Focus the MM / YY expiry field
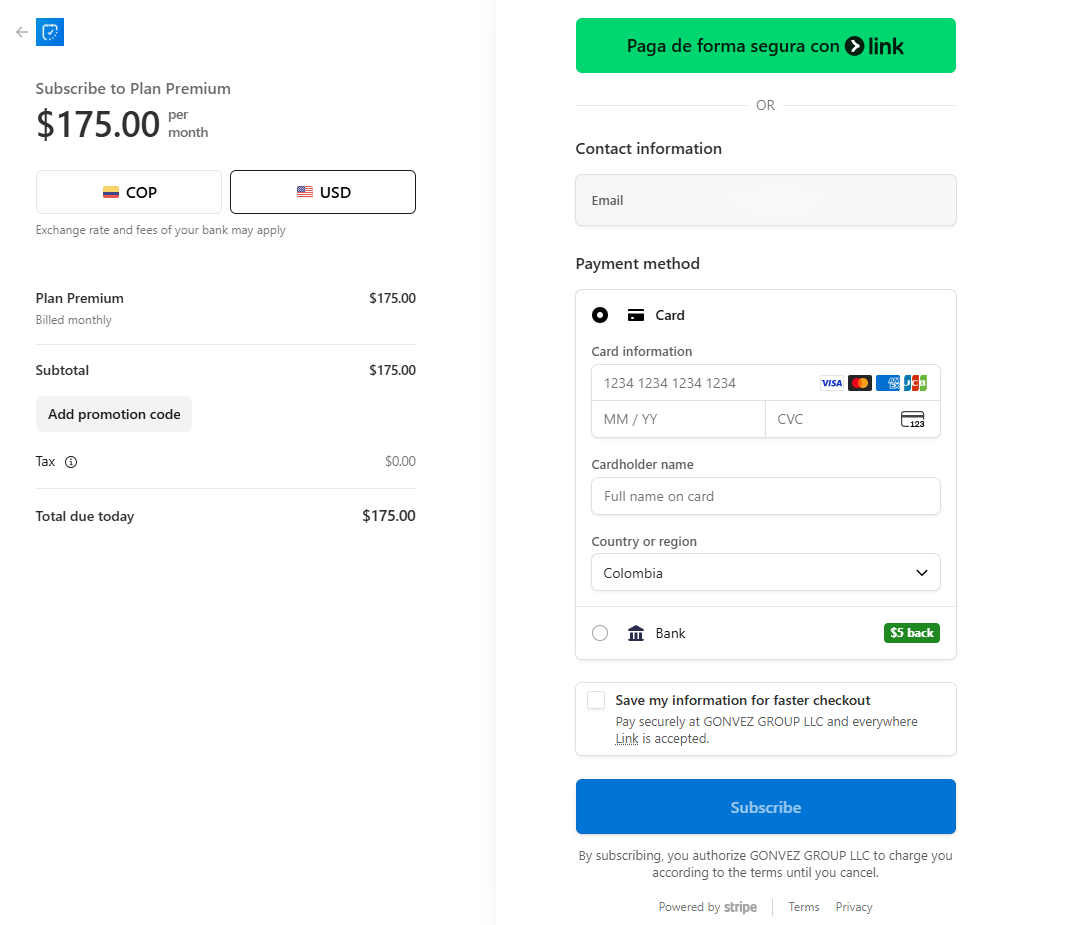Viewport: 1077px width, 925px height. coord(678,419)
